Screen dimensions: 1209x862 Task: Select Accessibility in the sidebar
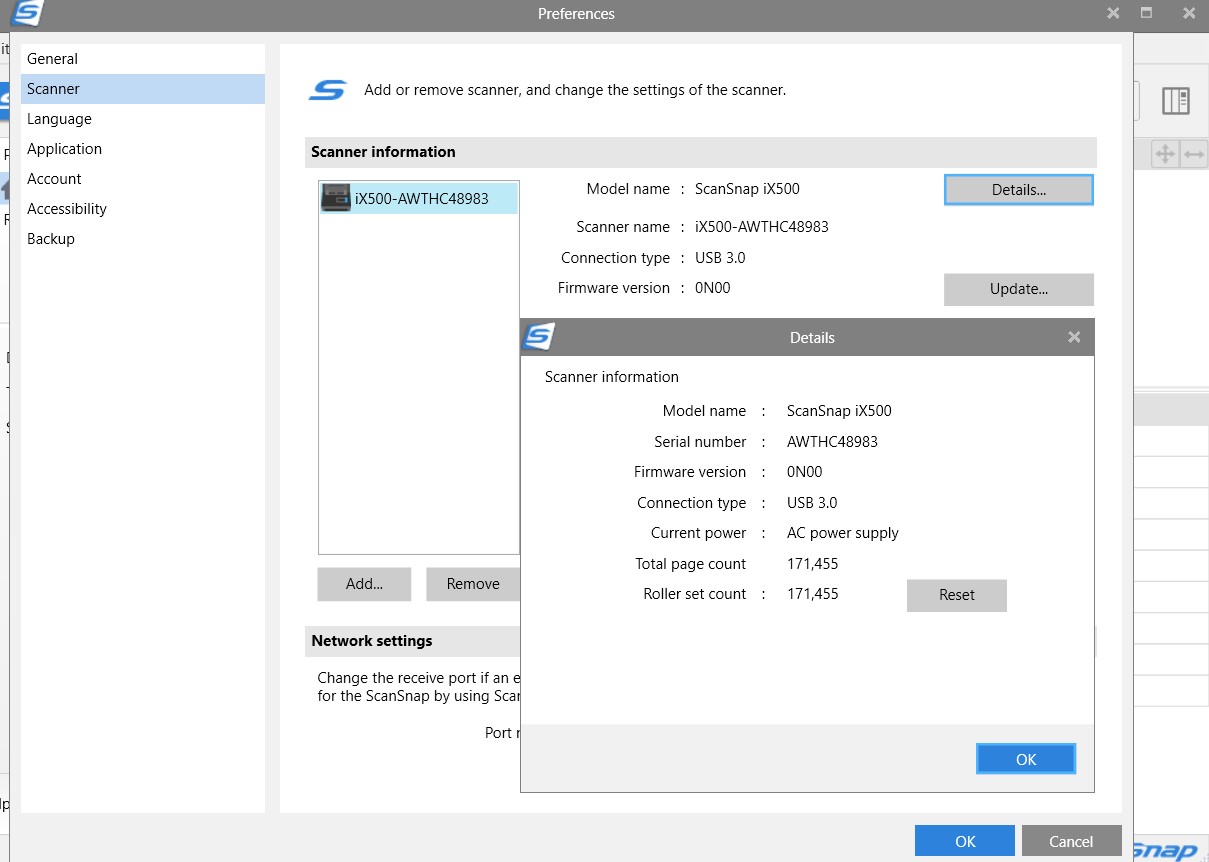pos(67,209)
